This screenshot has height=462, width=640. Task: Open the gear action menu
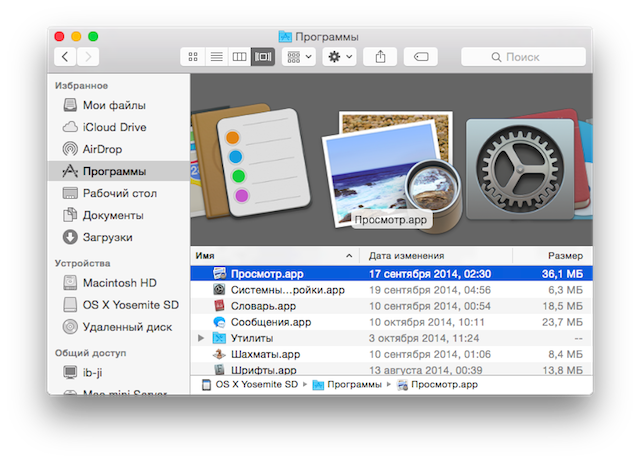[x=339, y=57]
